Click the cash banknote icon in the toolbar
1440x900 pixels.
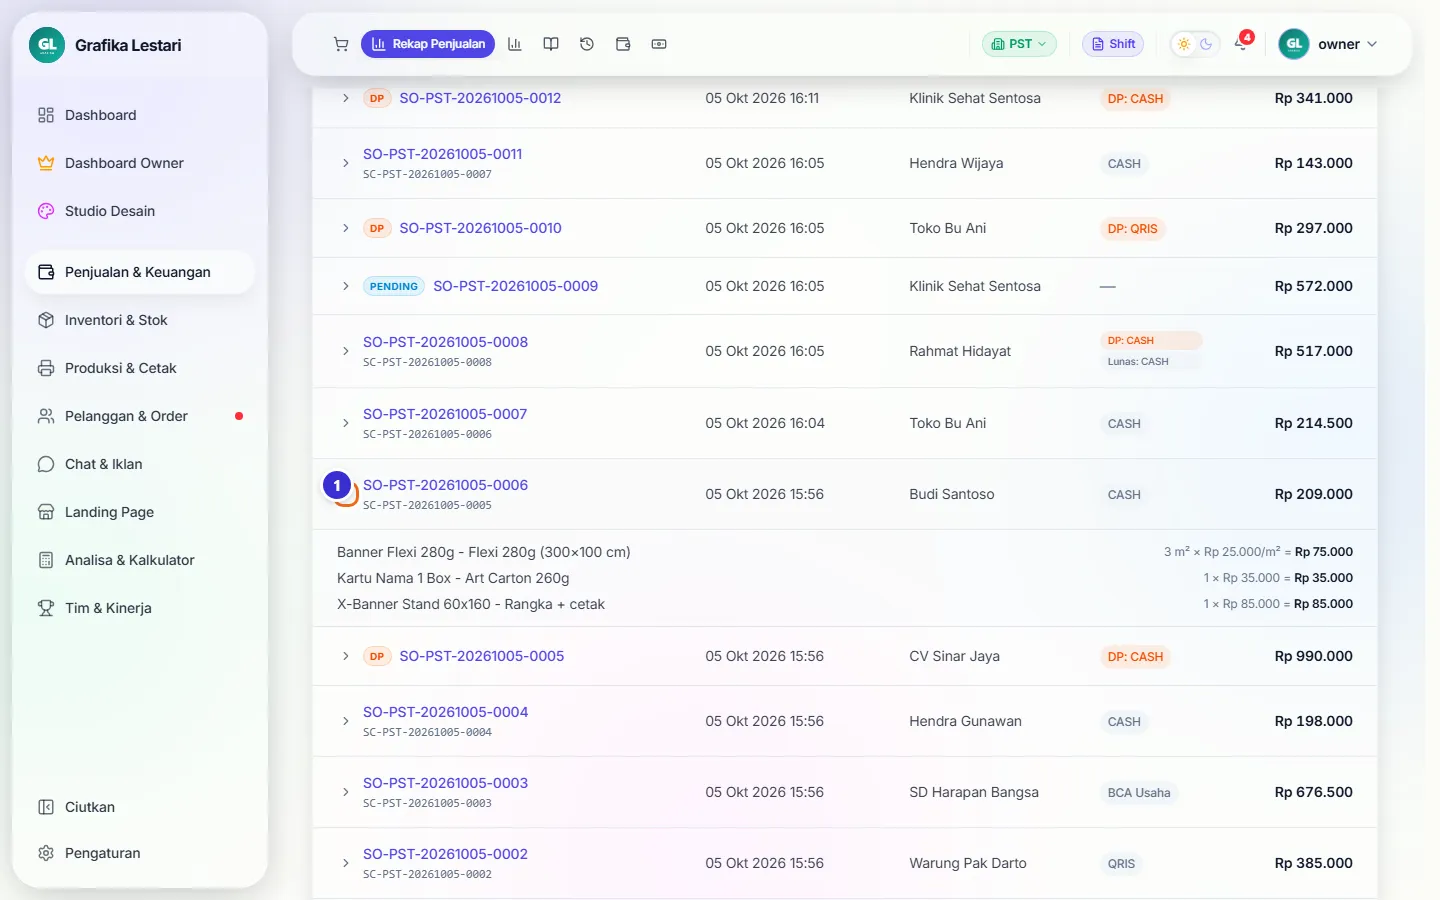click(x=659, y=44)
